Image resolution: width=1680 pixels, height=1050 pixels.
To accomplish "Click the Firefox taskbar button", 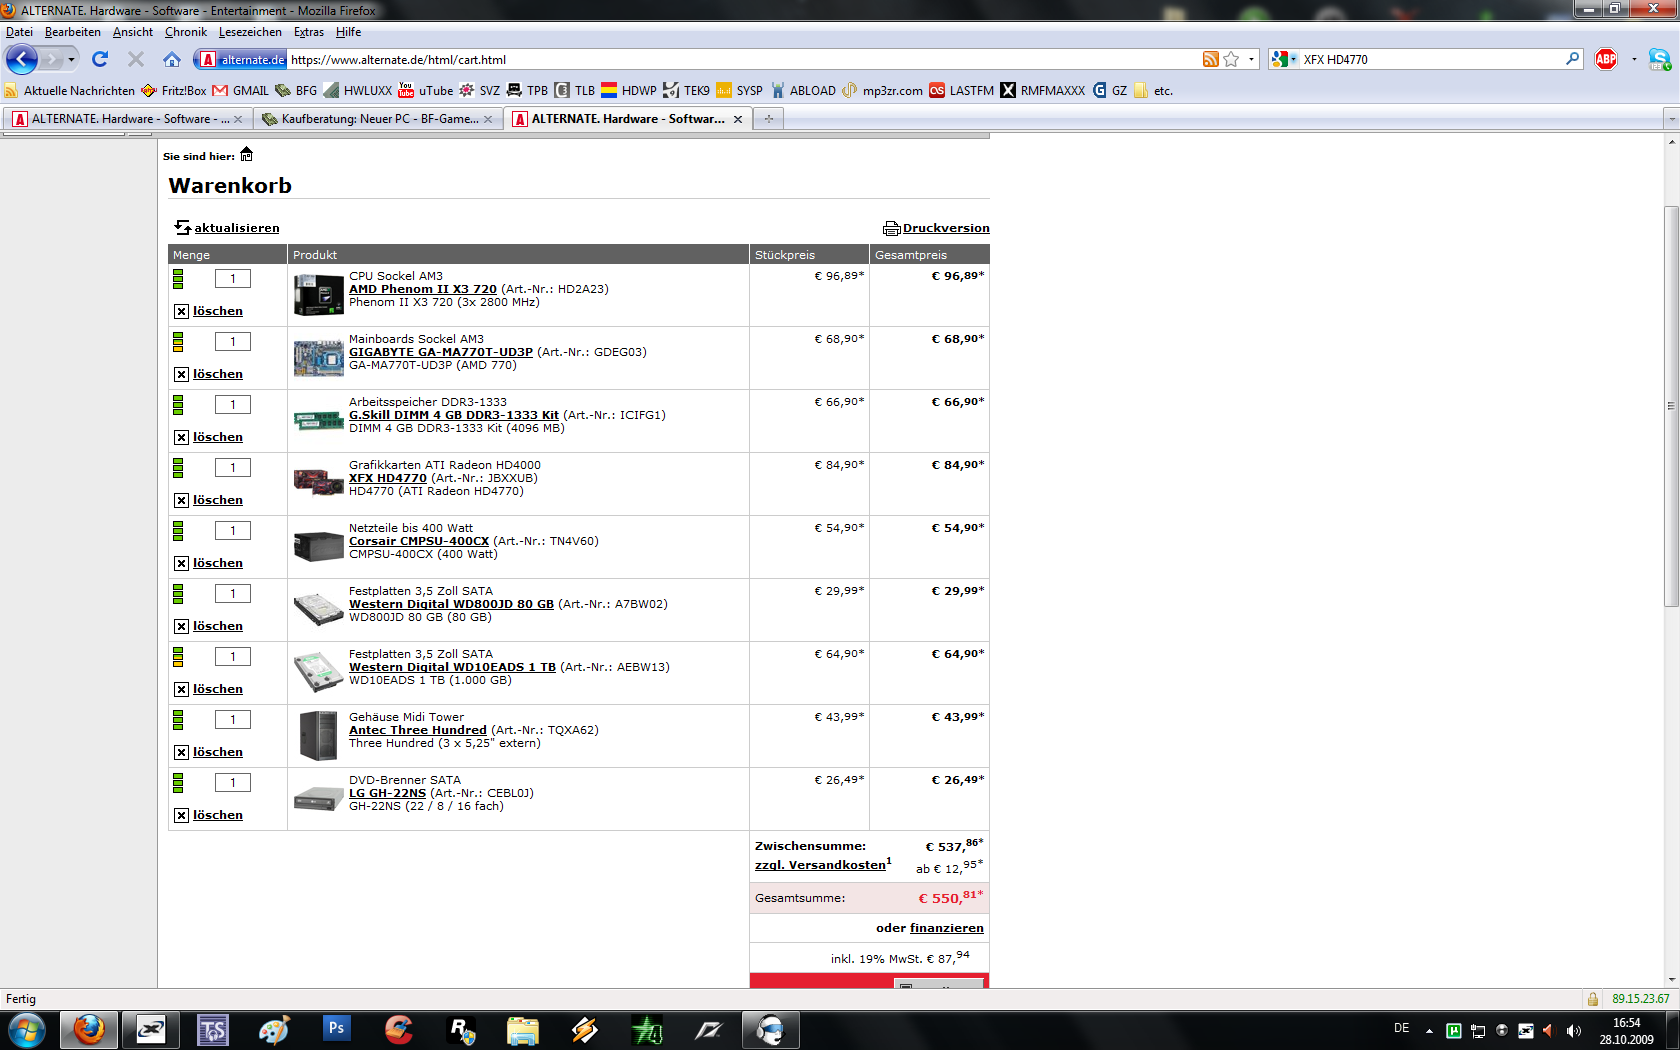I will [x=88, y=1029].
